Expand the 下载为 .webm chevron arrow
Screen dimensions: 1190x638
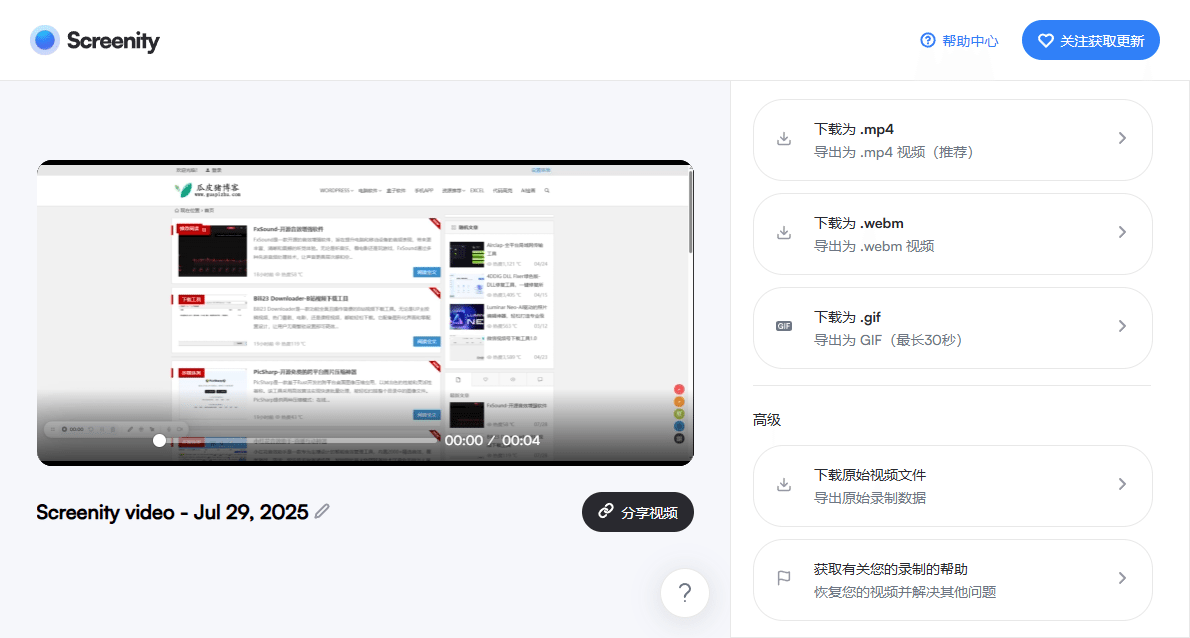[x=1122, y=232]
